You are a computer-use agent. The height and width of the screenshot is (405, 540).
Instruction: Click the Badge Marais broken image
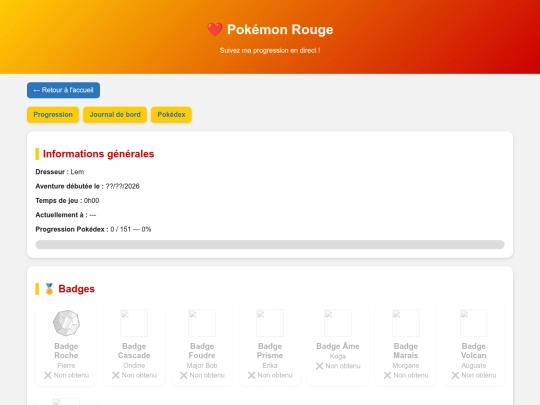406,323
